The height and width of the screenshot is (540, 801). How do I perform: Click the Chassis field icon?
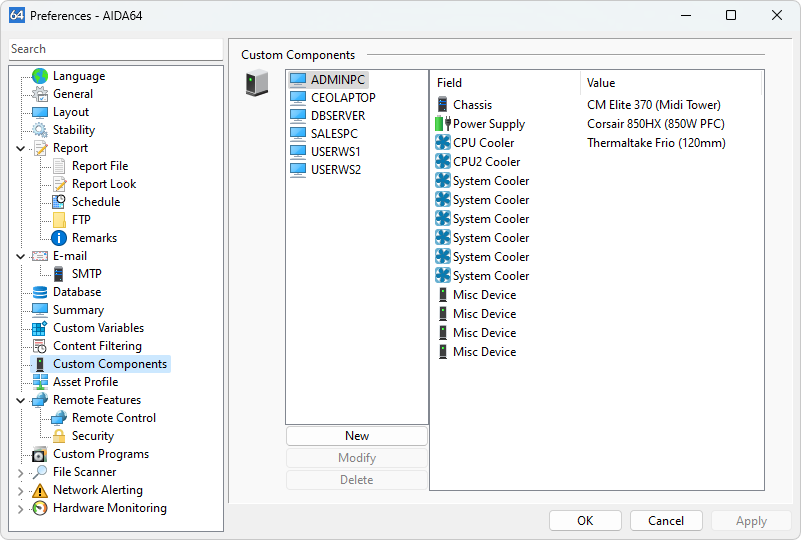(442, 105)
